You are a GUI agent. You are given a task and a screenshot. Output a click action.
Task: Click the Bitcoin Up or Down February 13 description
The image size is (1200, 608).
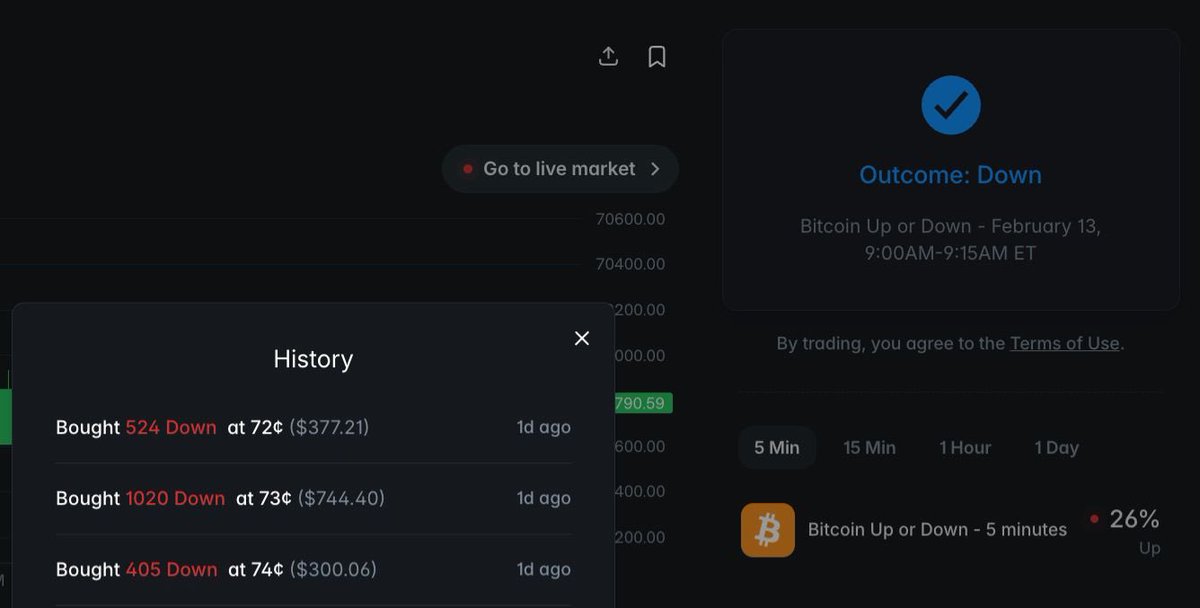pos(951,240)
